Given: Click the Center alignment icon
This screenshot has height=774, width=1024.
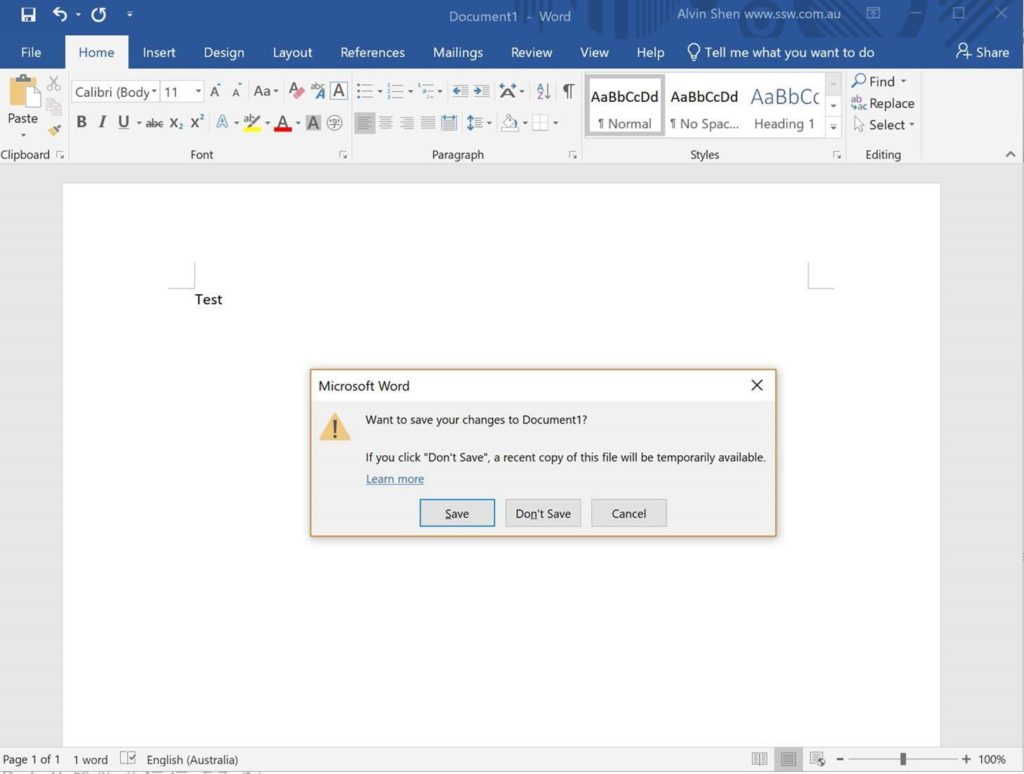Looking at the screenshot, I should pos(386,123).
